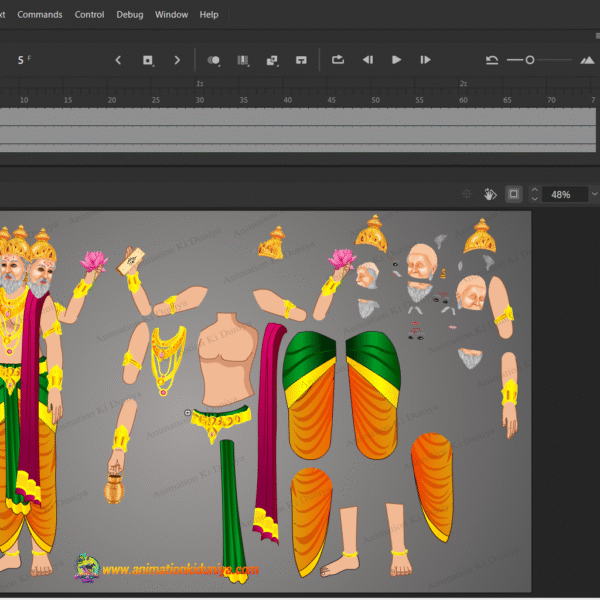Toggle the Loop playback icon
Image resolution: width=600 pixels, height=600 pixels.
pyautogui.click(x=338, y=60)
